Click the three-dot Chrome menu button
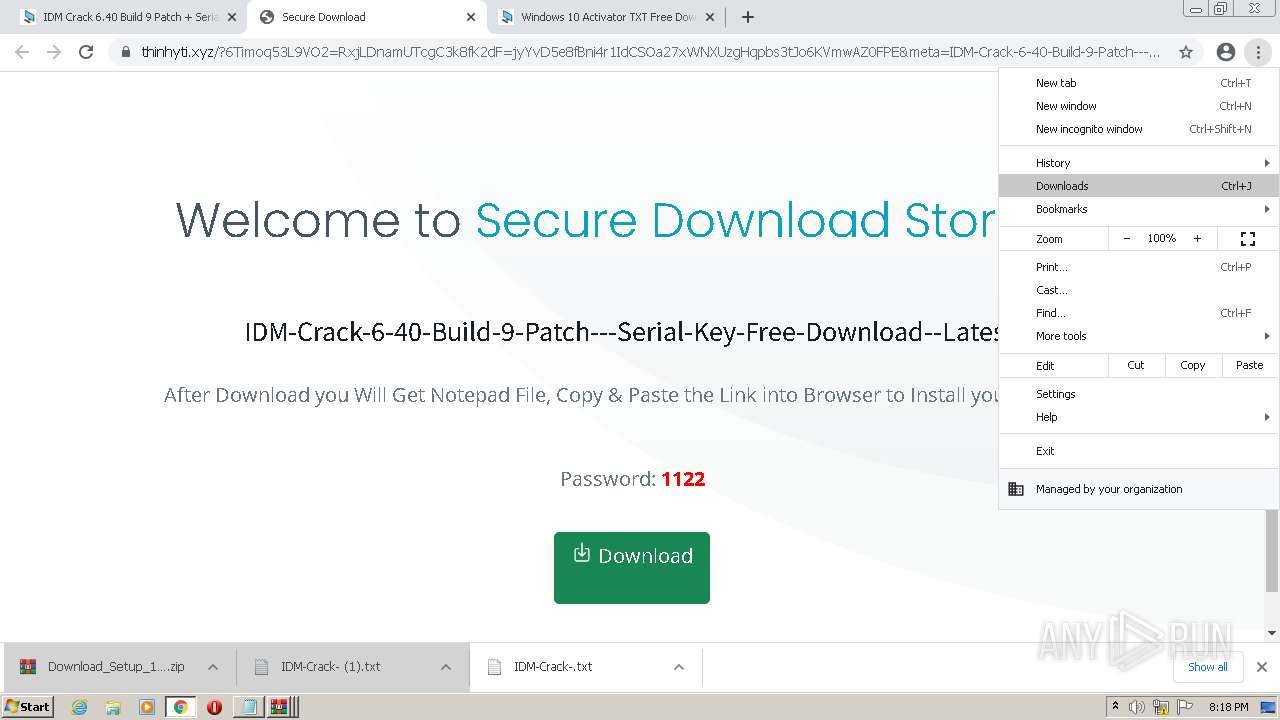1280x720 pixels. (1258, 52)
